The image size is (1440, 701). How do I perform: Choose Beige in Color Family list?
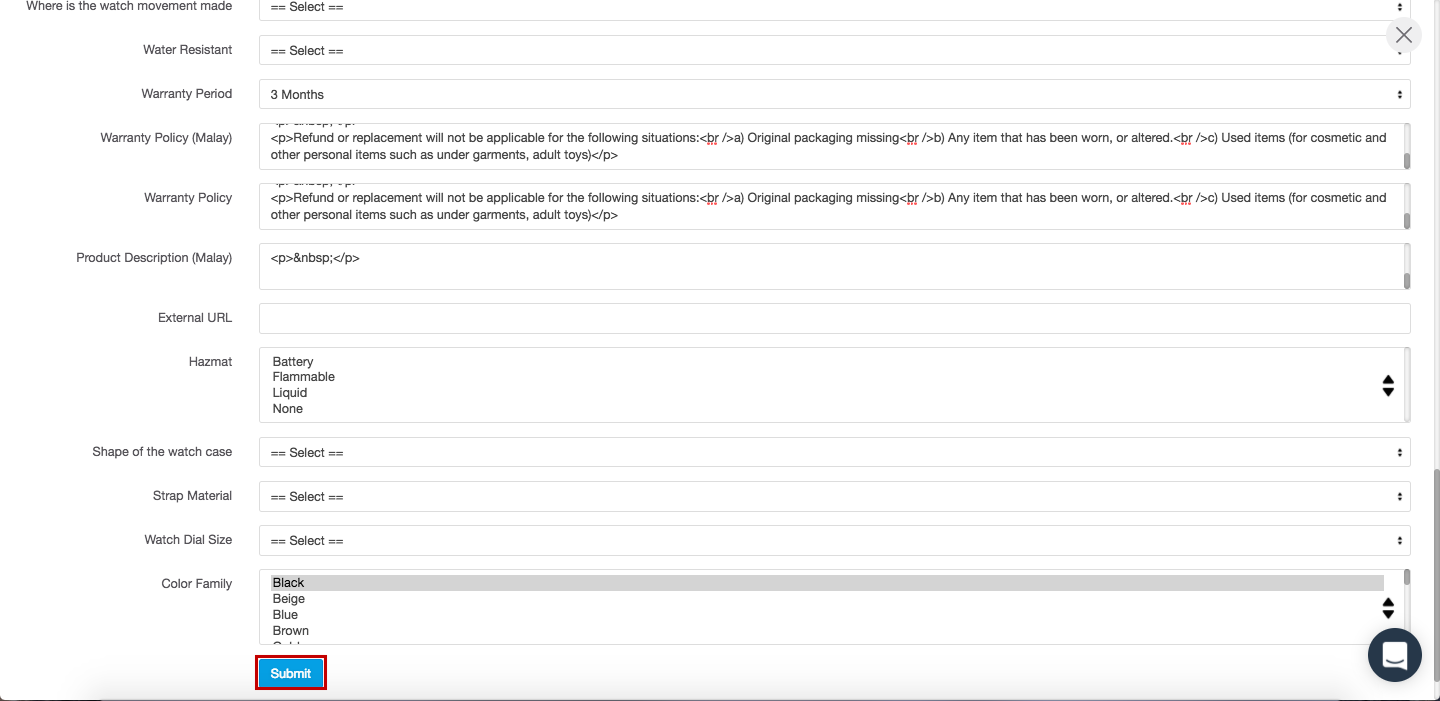[x=288, y=599]
